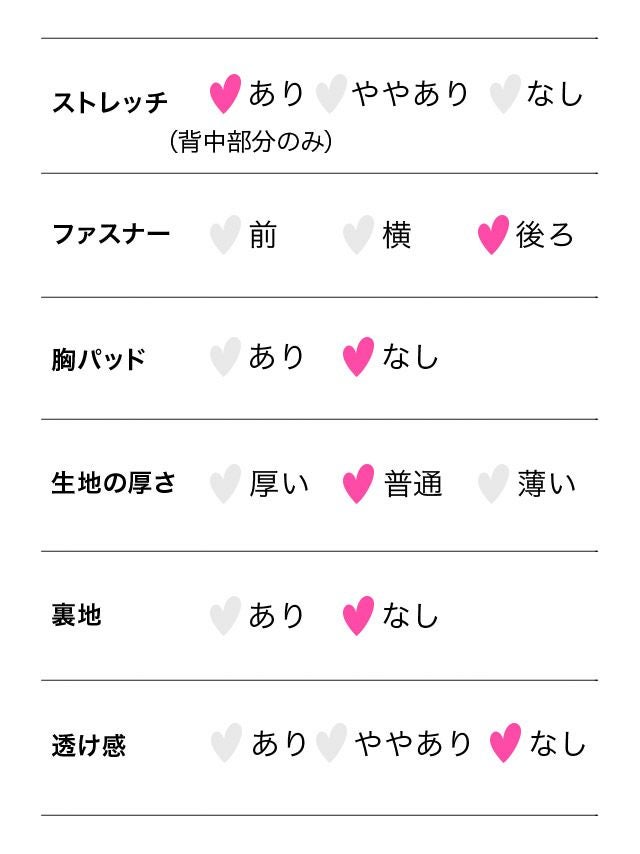Pick the gray heart for 透け感 あり
This screenshot has height=854, width=640.
pos(226,744)
